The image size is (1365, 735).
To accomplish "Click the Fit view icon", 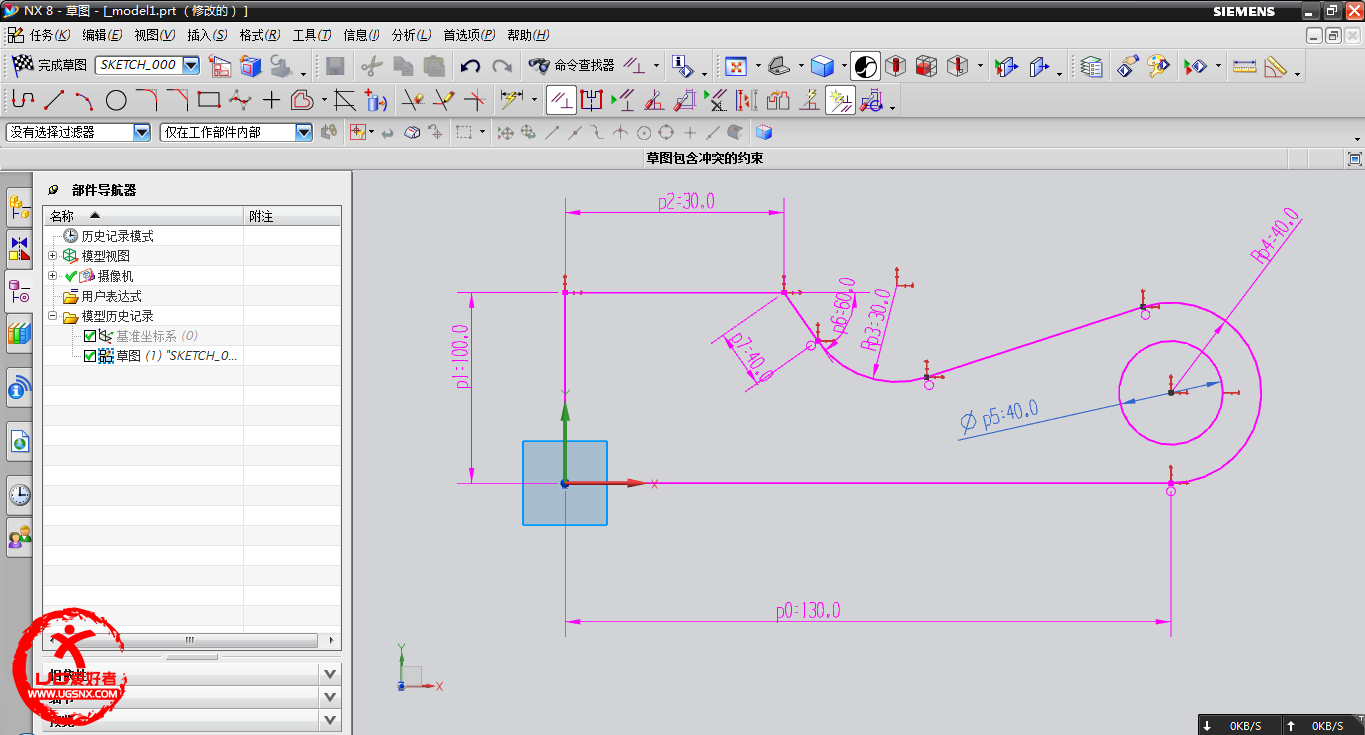I will (x=736, y=66).
